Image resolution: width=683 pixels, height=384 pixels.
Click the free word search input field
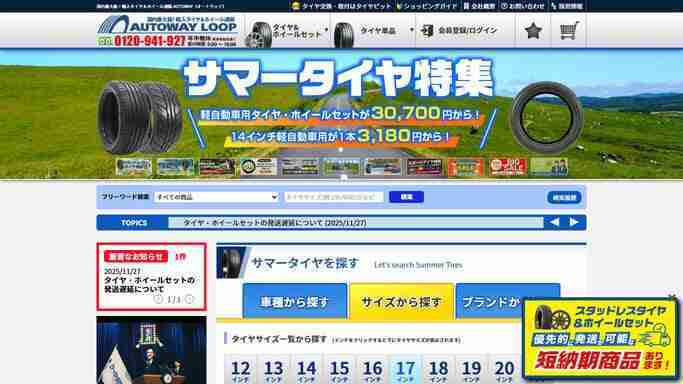[334, 197]
